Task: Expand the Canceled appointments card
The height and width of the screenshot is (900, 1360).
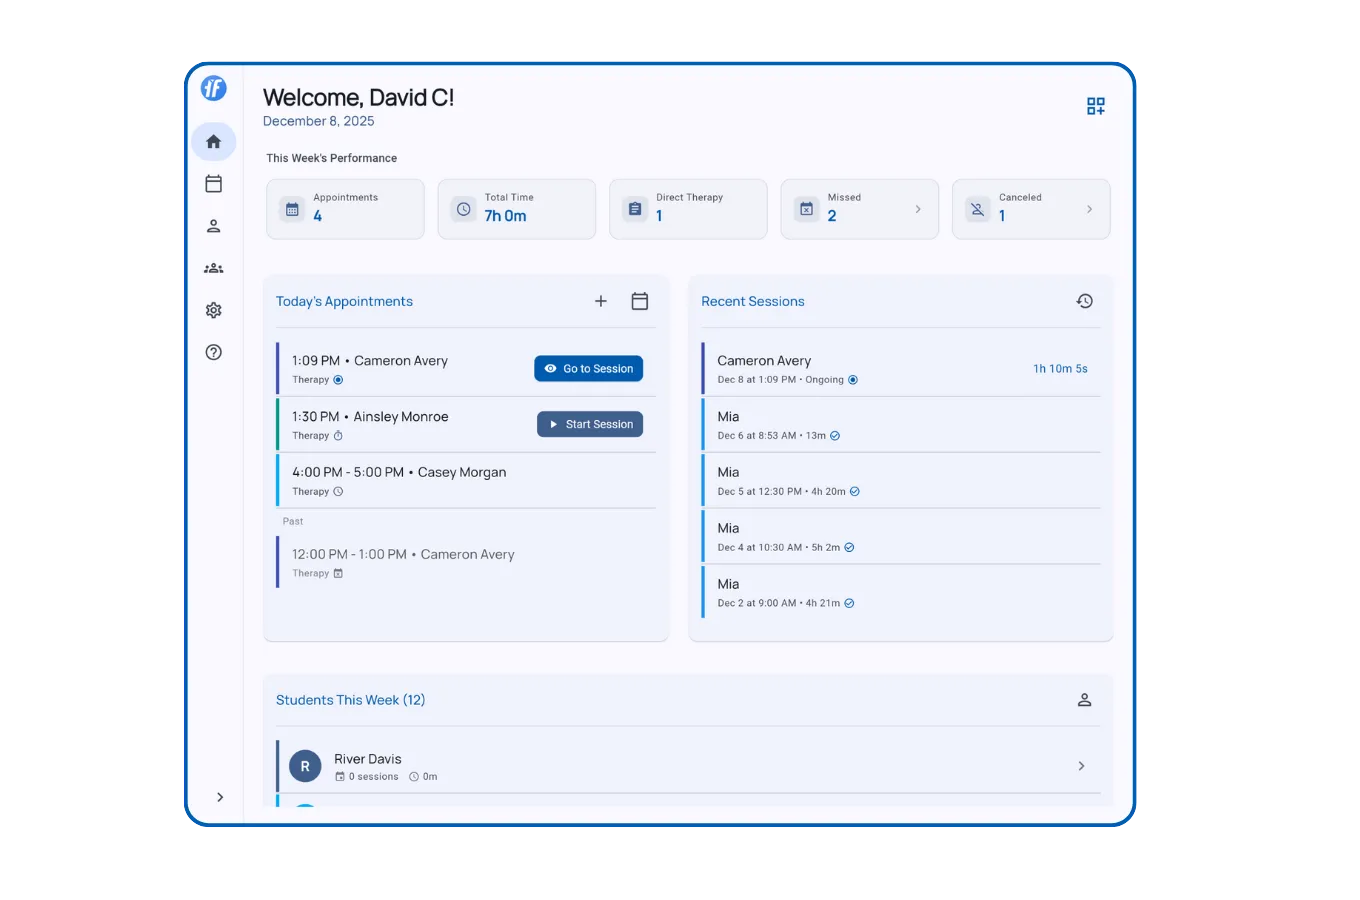Action: pyautogui.click(x=1089, y=209)
